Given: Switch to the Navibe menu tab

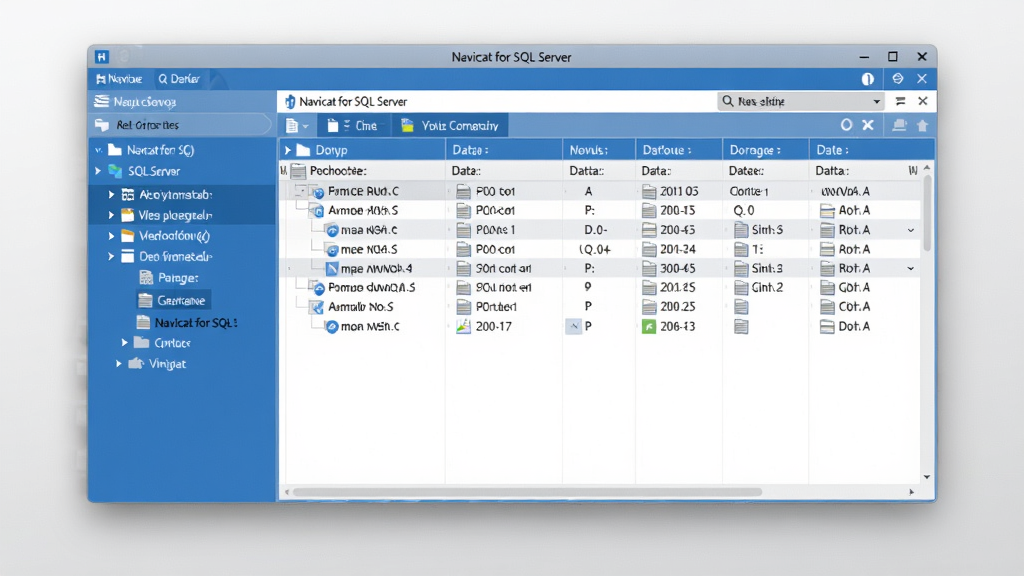Looking at the screenshot, I should tap(119, 79).
